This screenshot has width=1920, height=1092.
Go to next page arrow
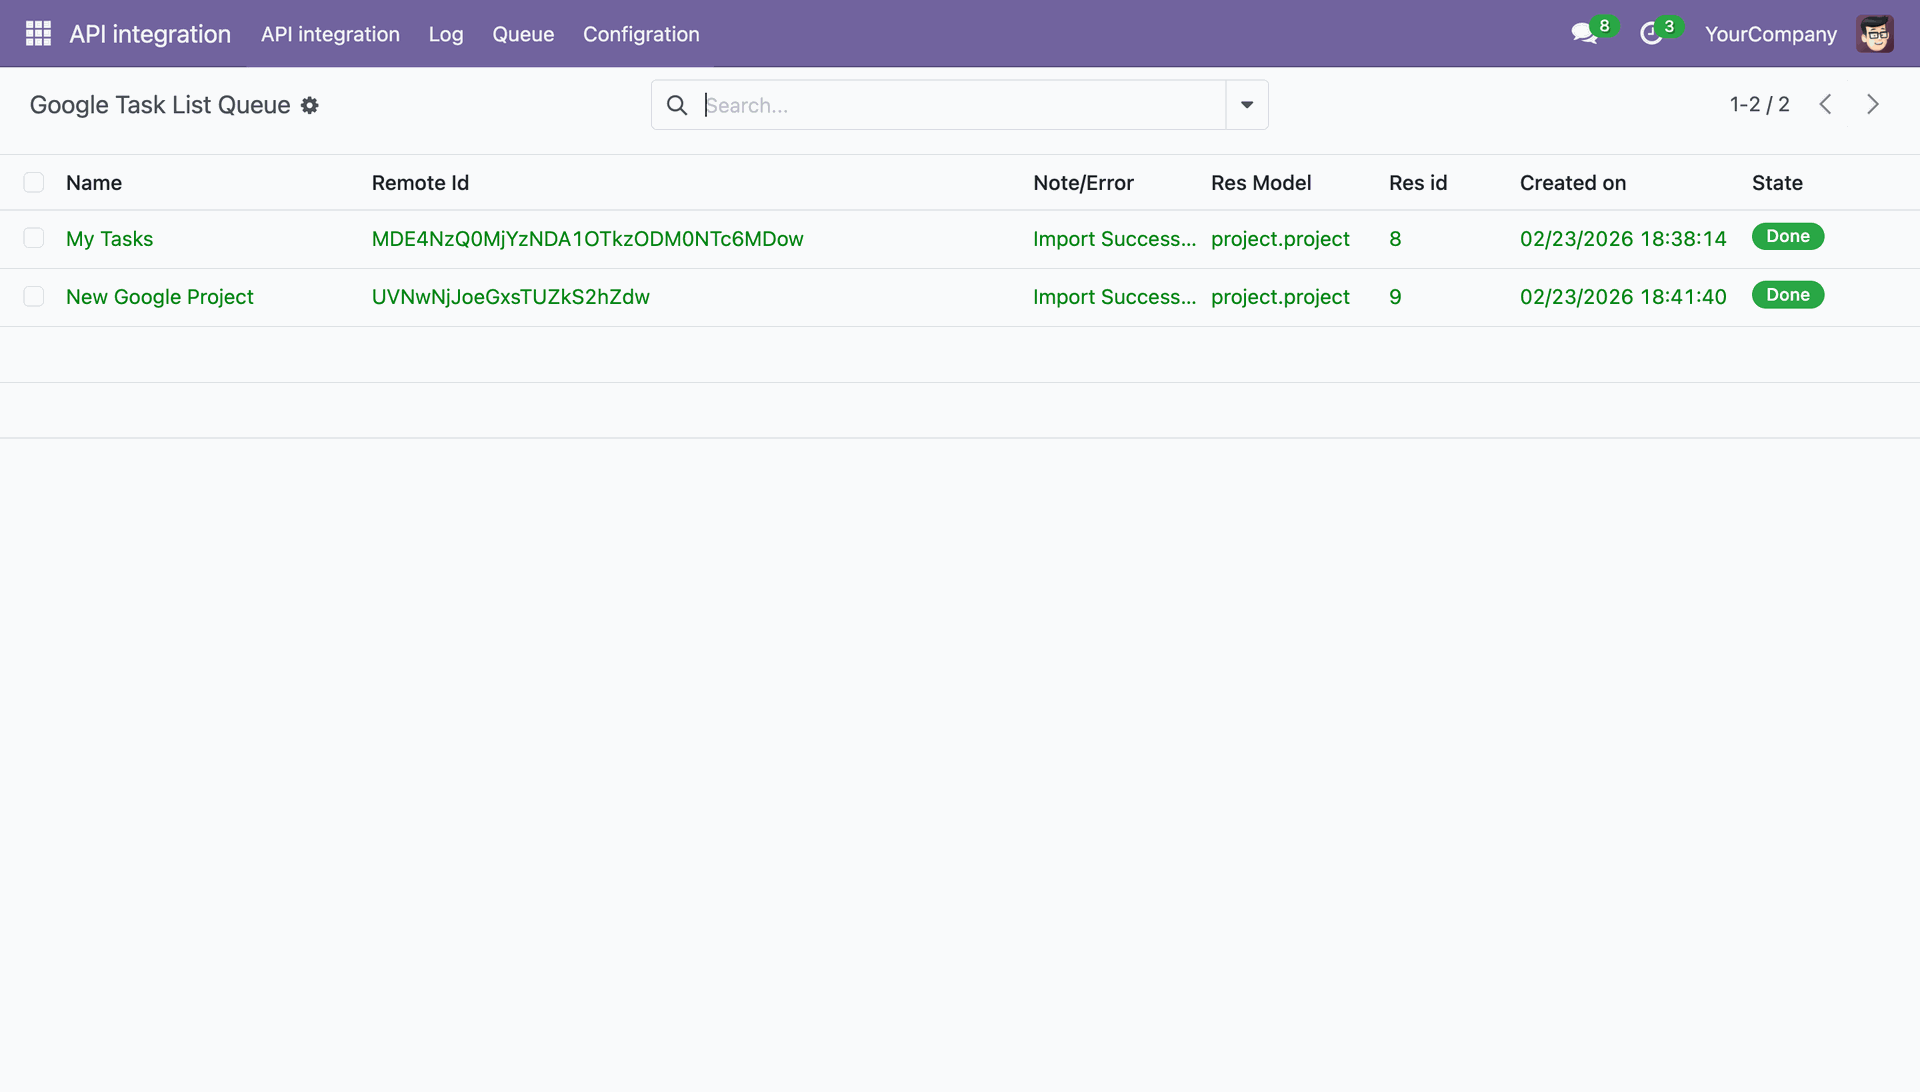pos(1873,104)
